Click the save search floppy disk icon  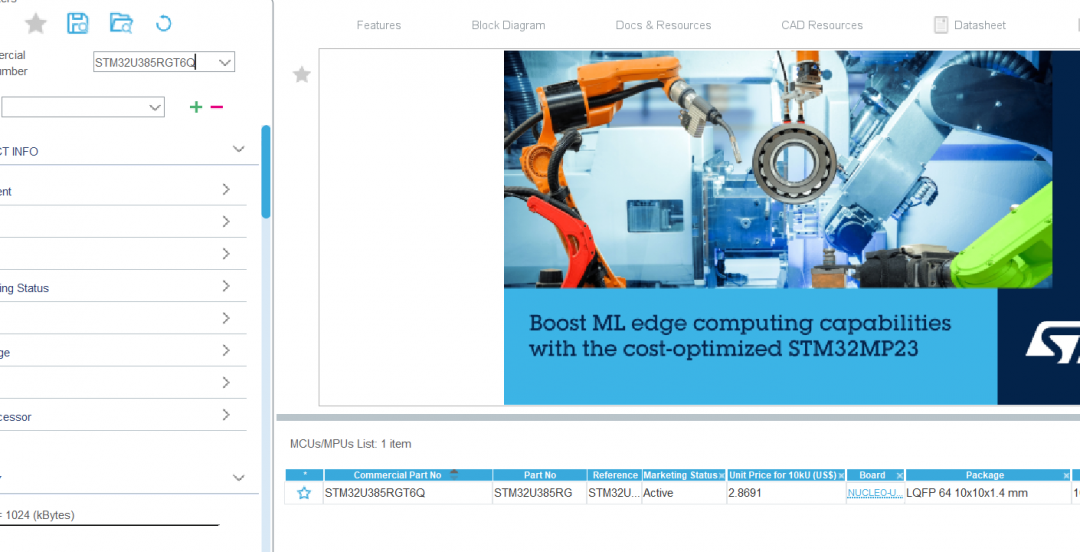[x=78, y=23]
